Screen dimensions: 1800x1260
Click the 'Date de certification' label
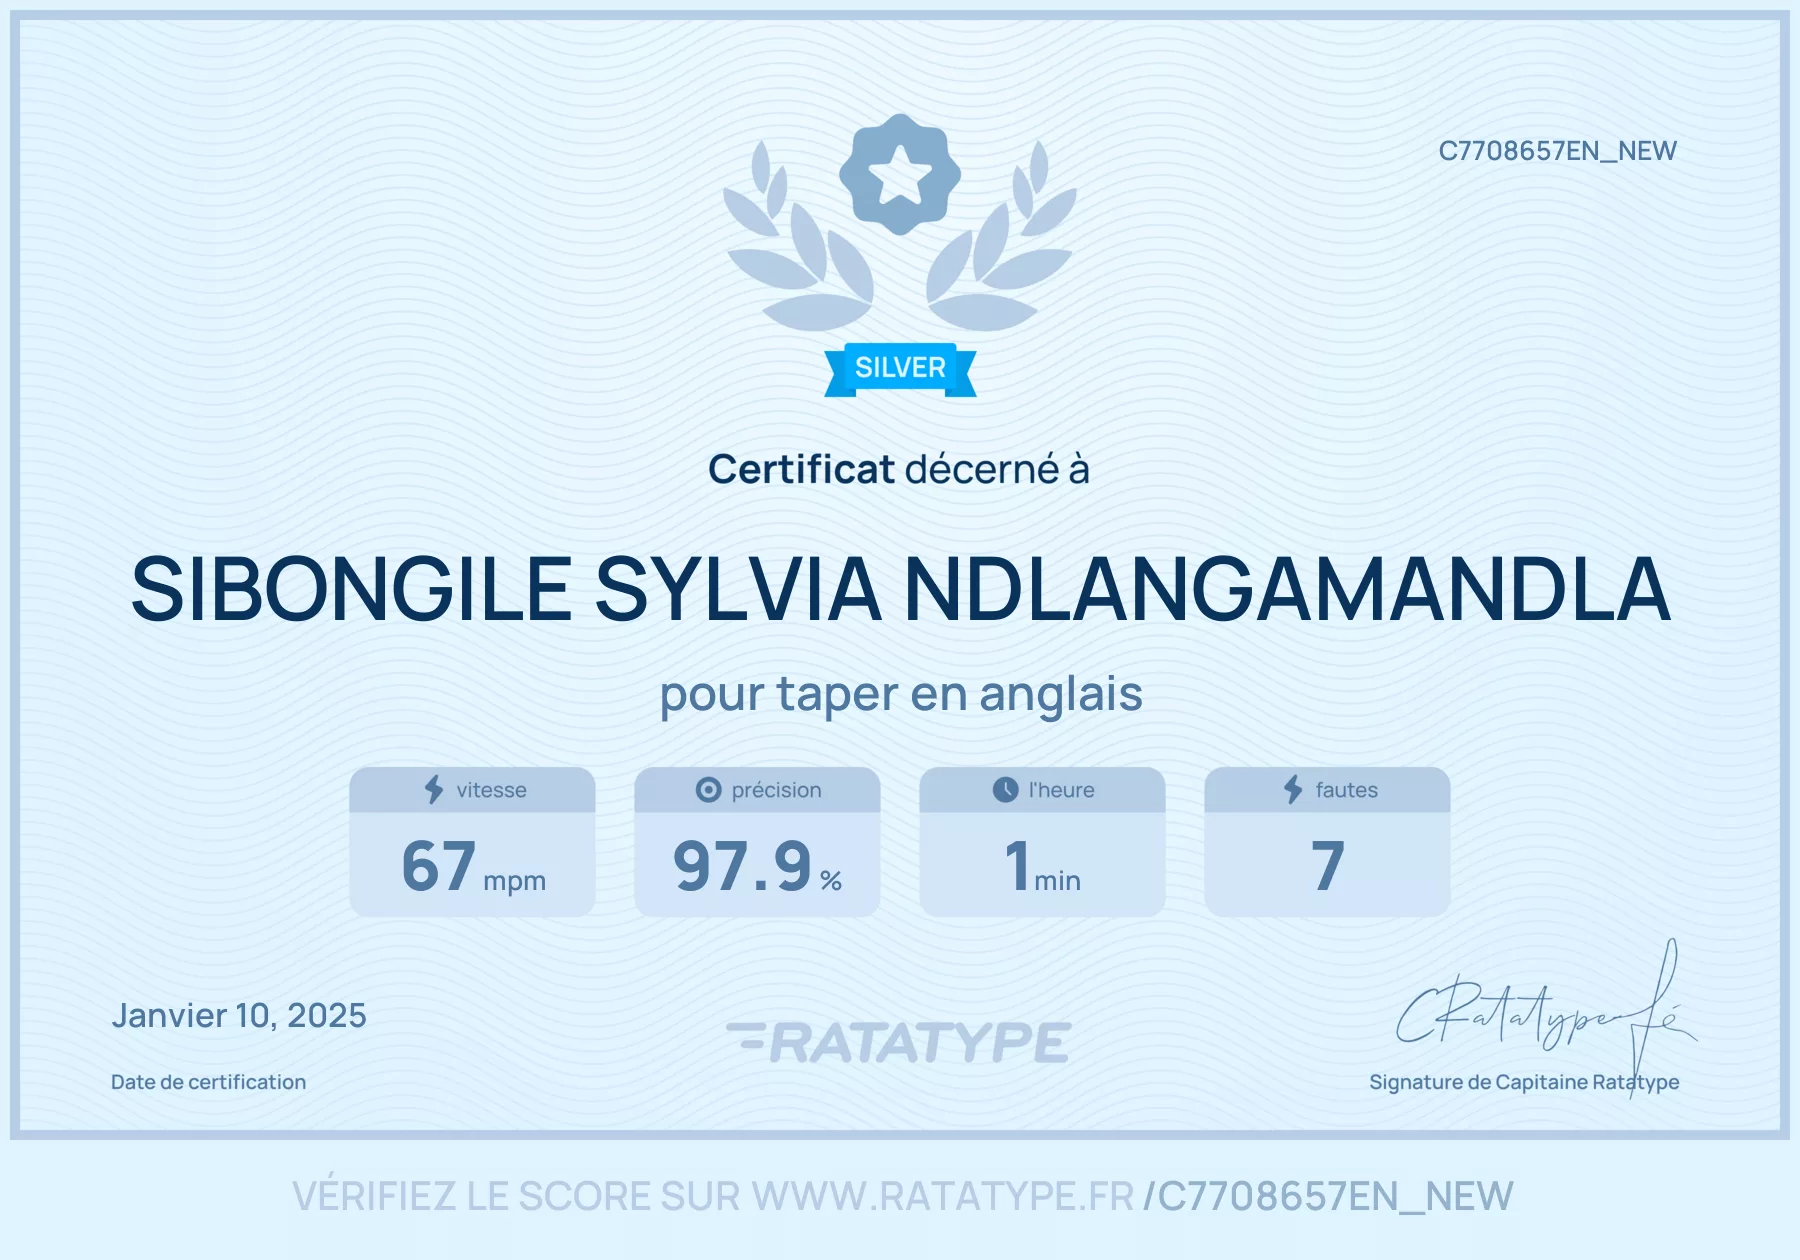pos(208,1082)
